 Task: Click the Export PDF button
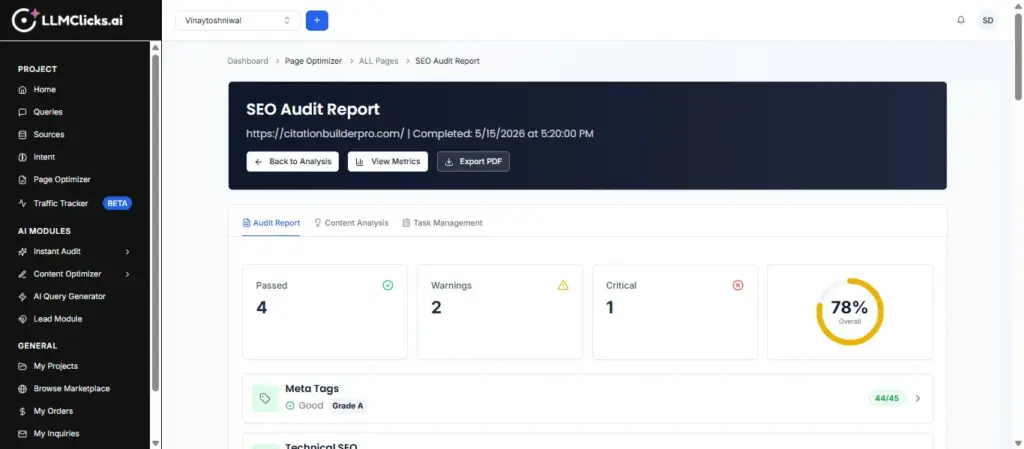click(473, 162)
